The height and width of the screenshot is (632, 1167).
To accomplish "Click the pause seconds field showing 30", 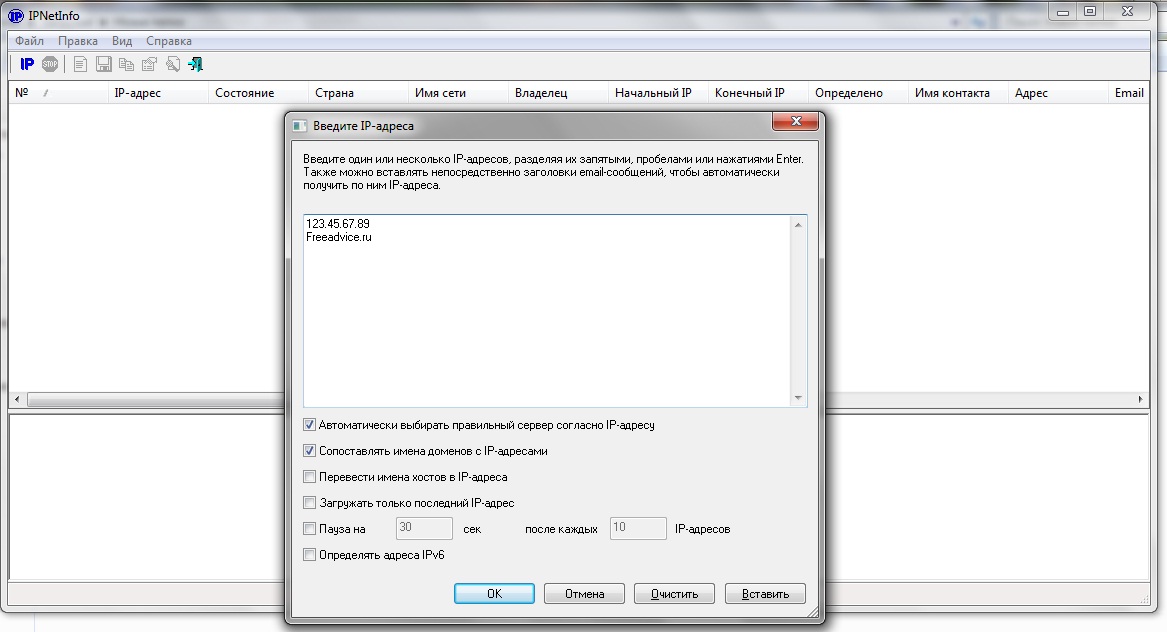I will click(x=424, y=529).
